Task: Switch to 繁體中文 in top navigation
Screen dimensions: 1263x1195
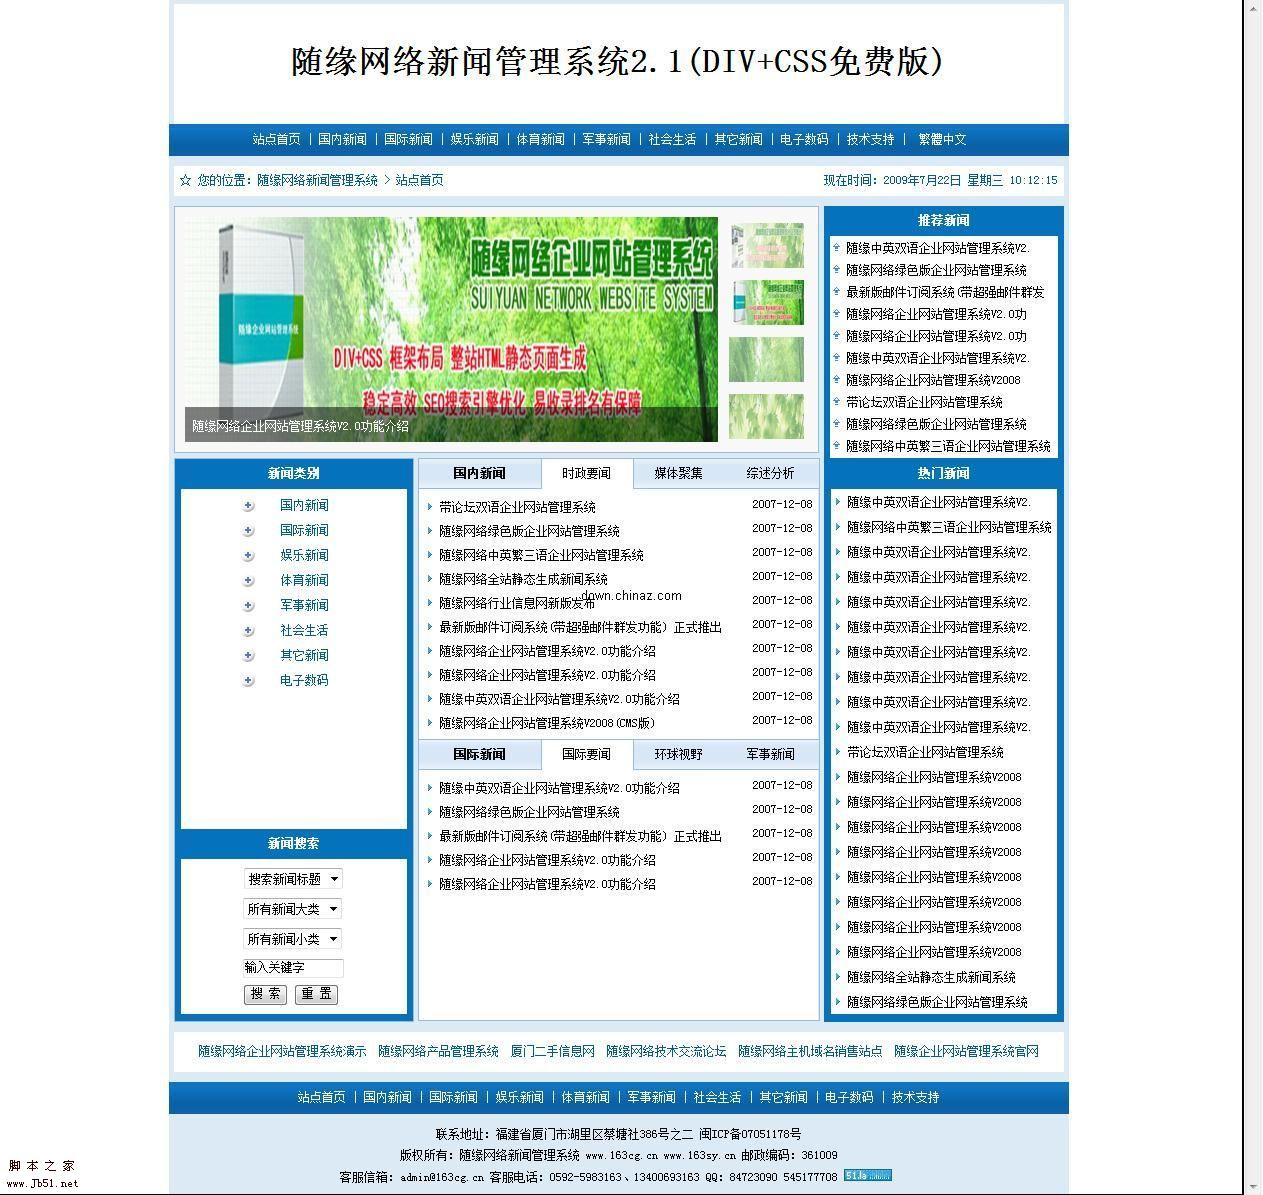Action: point(942,139)
